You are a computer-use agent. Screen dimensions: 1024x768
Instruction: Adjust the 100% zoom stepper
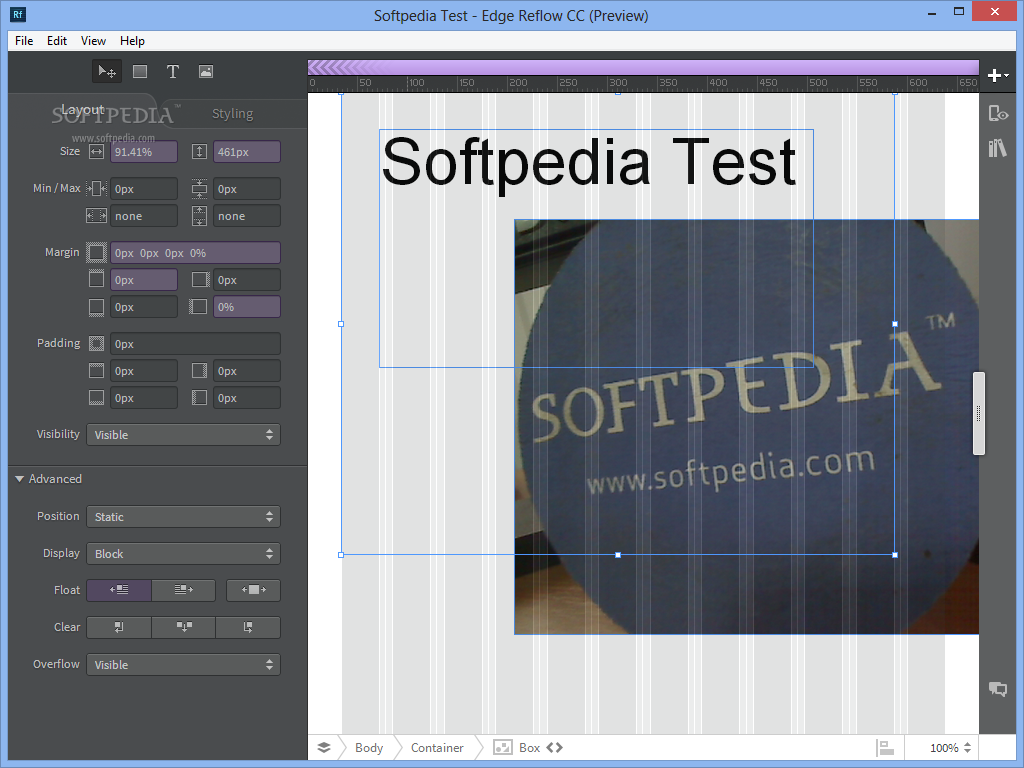pos(967,748)
